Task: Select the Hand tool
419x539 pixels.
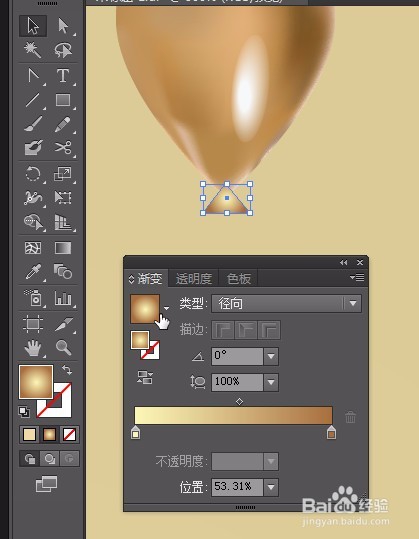Action: pos(33,348)
